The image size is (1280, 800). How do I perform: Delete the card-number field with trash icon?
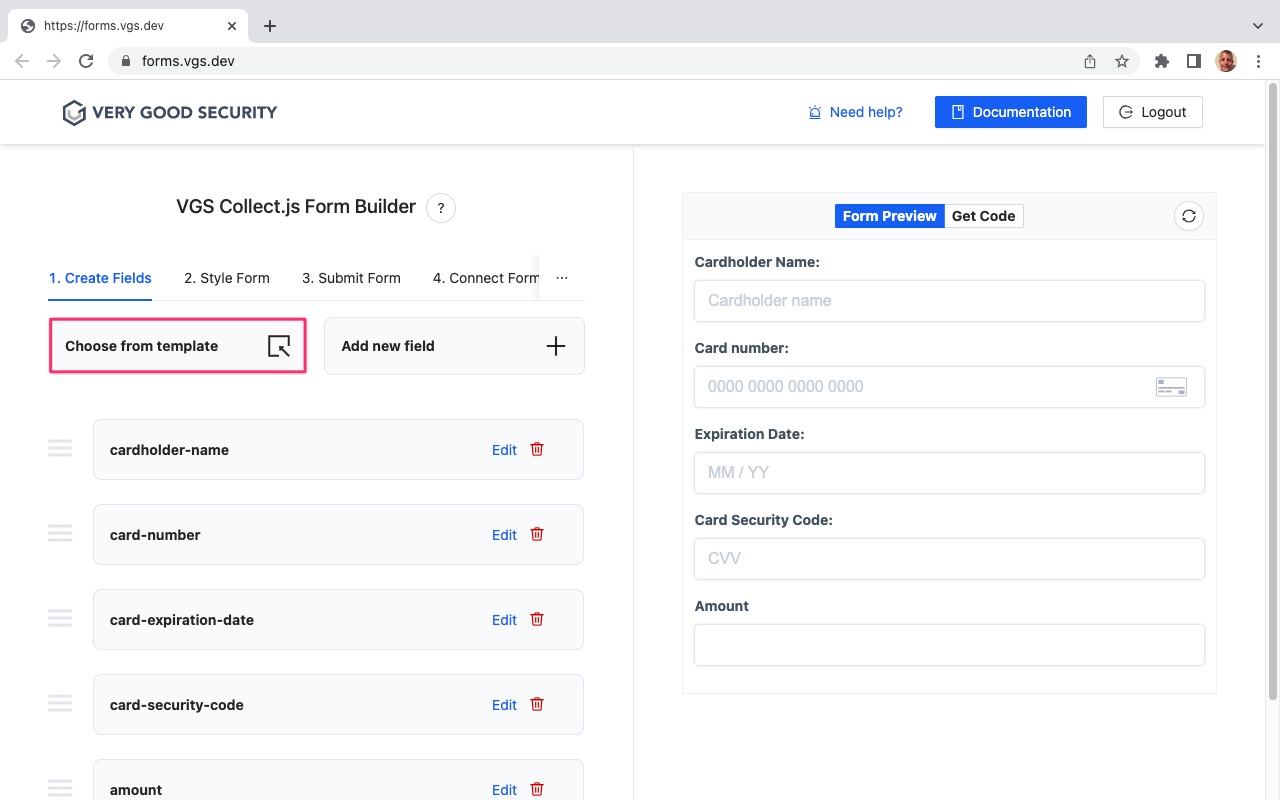537,534
